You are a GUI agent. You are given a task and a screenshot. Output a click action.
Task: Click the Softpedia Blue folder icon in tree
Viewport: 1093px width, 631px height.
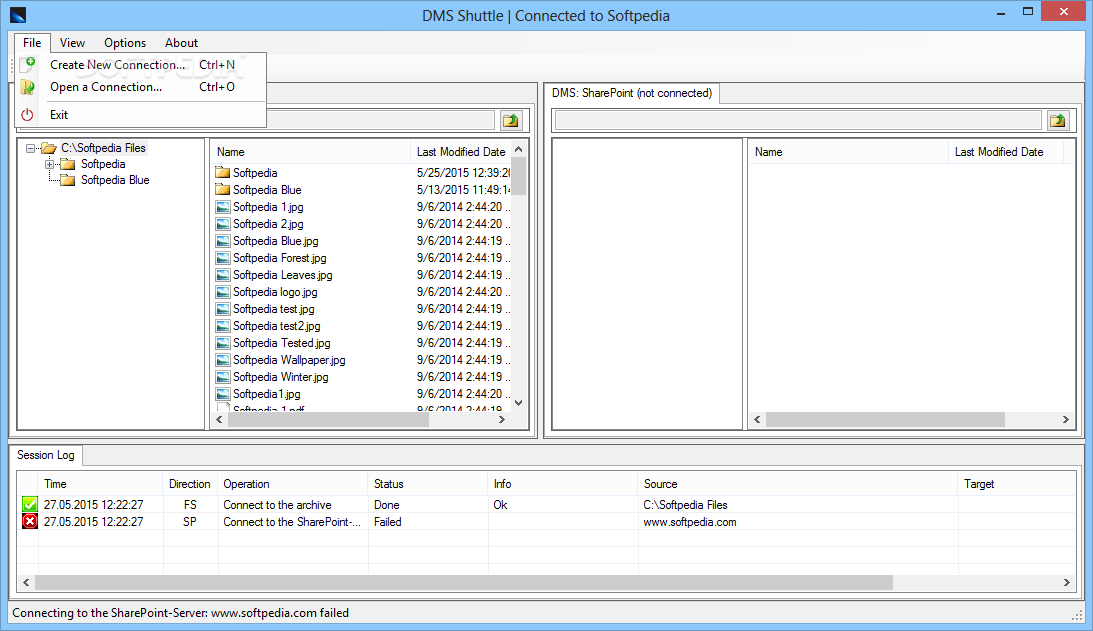coord(68,180)
